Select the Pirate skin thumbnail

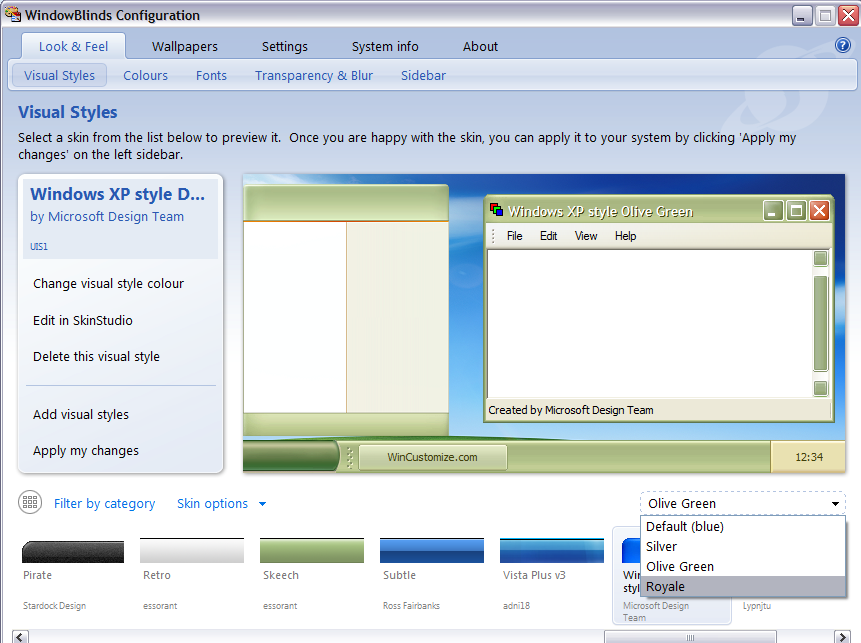[x=72, y=551]
